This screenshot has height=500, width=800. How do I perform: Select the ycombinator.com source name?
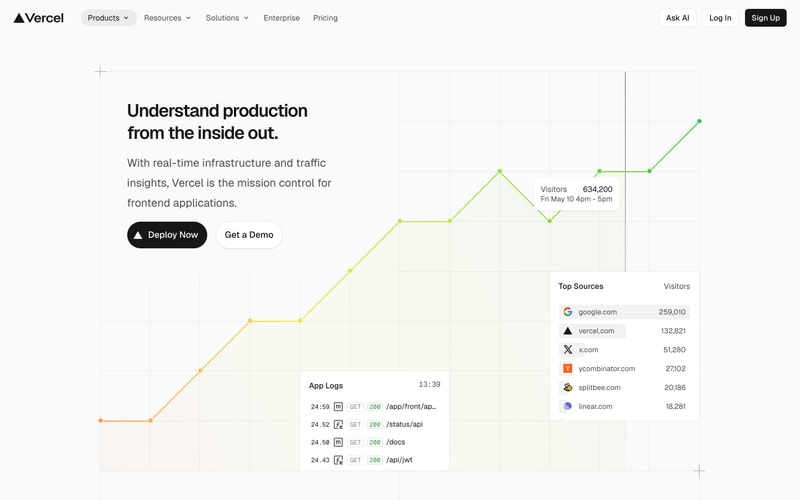(x=607, y=368)
